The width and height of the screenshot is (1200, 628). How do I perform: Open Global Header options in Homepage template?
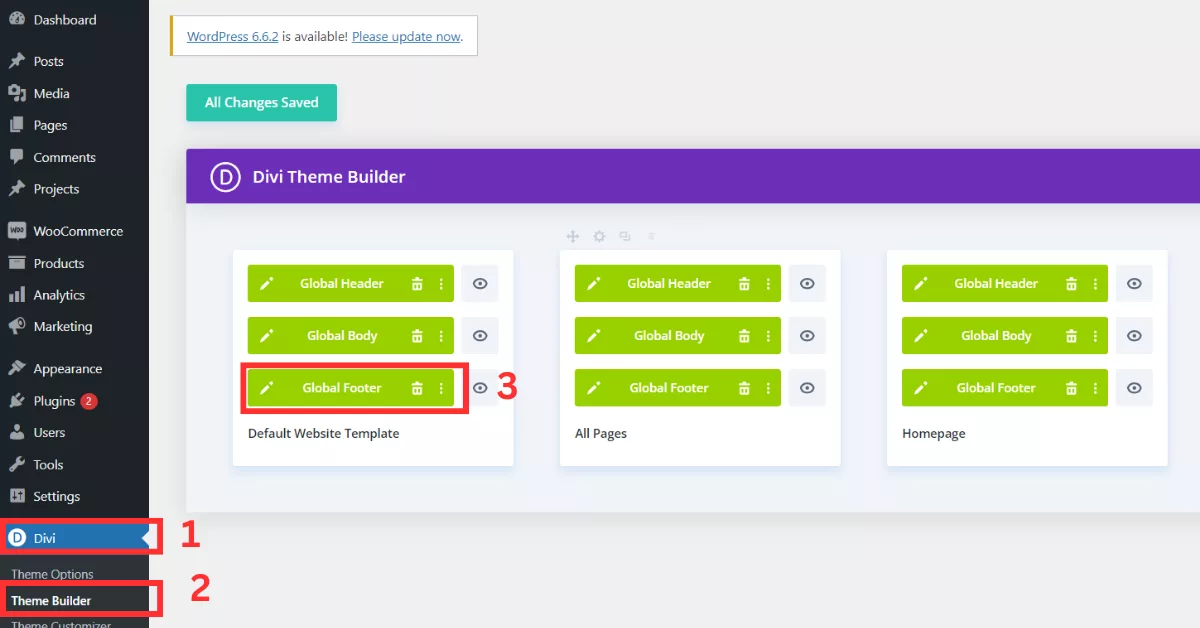click(1095, 284)
